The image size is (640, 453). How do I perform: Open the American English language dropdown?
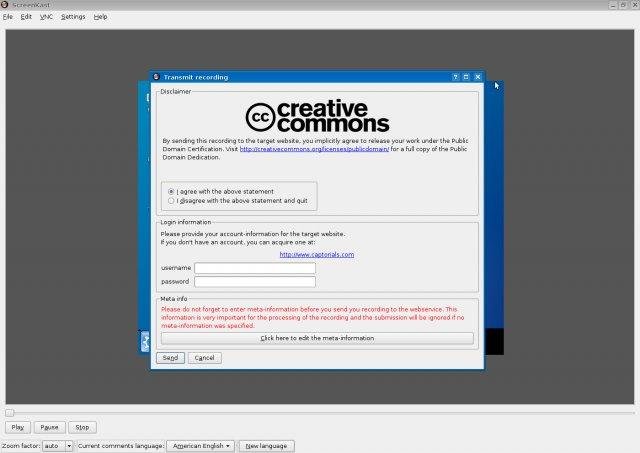click(x=201, y=446)
